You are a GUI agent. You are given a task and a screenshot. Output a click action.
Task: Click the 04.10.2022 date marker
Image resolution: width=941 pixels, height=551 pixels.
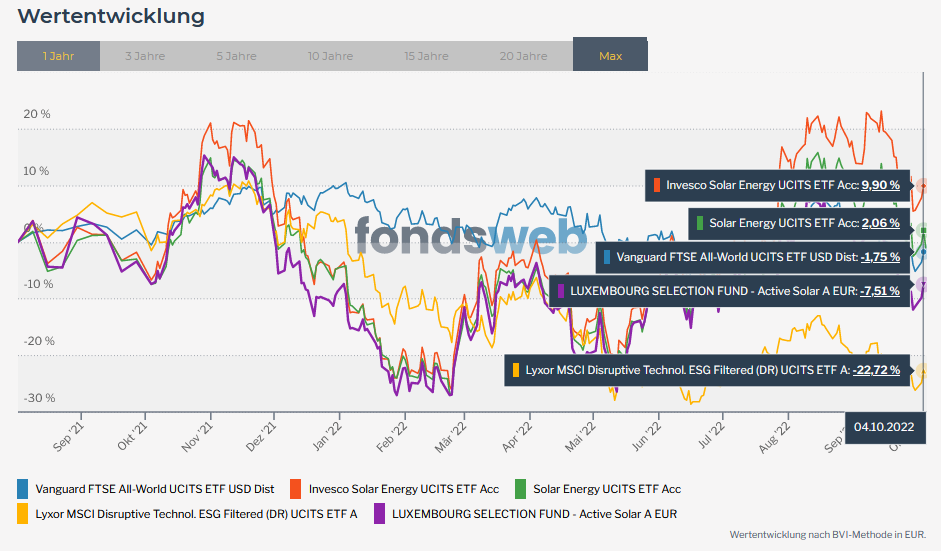(x=885, y=428)
